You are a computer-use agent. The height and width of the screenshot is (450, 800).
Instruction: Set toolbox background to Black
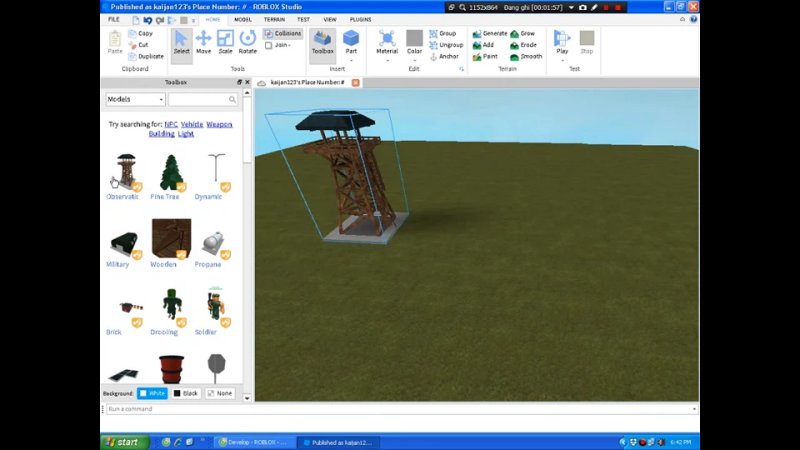pos(185,393)
